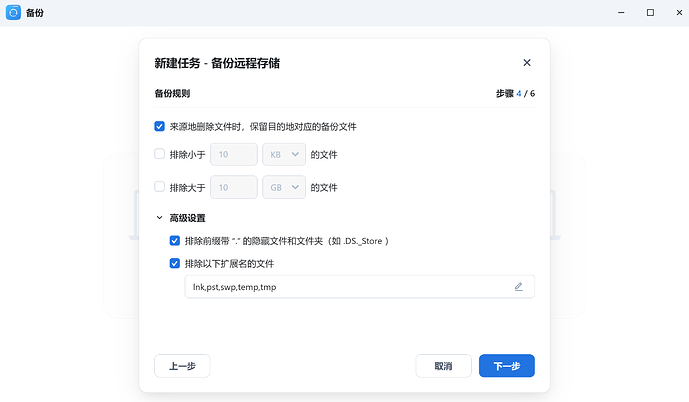689x402 pixels.
Task: Cancel with the 取消 button
Action: pos(443,366)
